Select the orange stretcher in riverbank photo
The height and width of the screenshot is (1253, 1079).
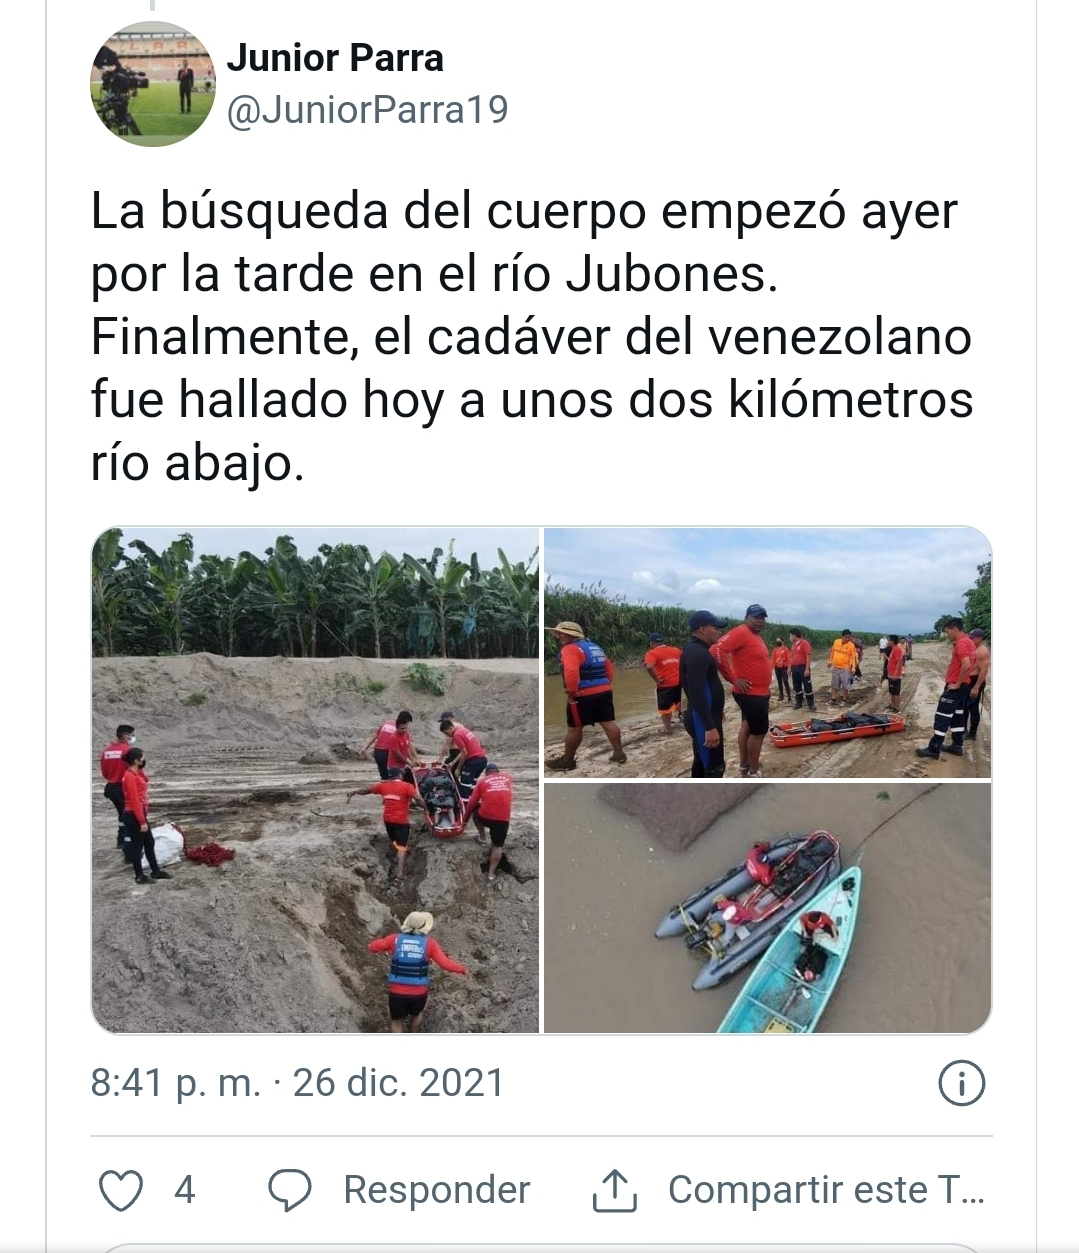pyautogui.click(x=837, y=728)
